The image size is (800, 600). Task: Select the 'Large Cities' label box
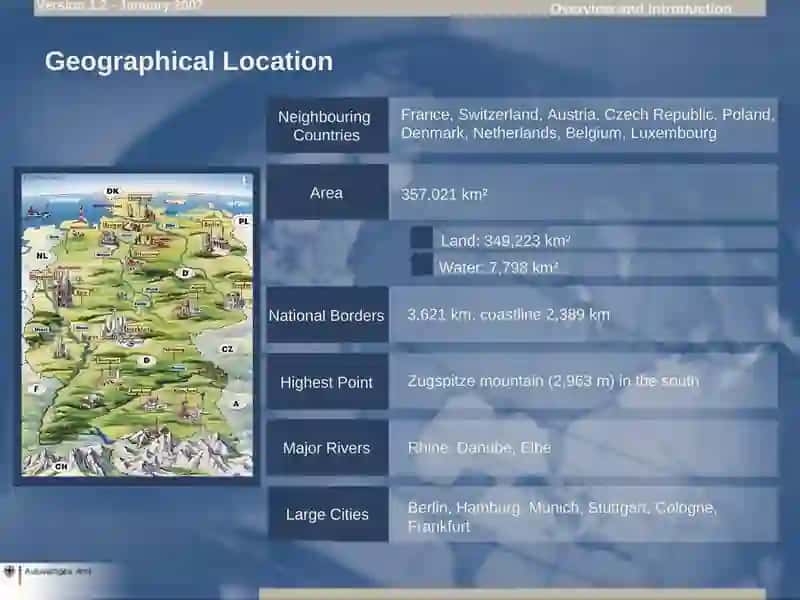pyautogui.click(x=327, y=514)
